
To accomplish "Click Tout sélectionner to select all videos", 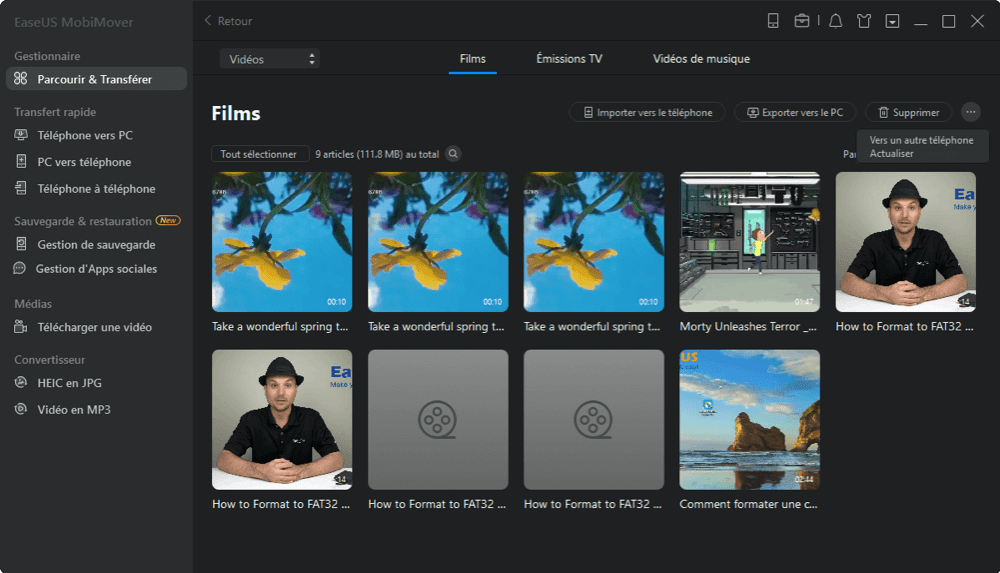I will (x=259, y=154).
